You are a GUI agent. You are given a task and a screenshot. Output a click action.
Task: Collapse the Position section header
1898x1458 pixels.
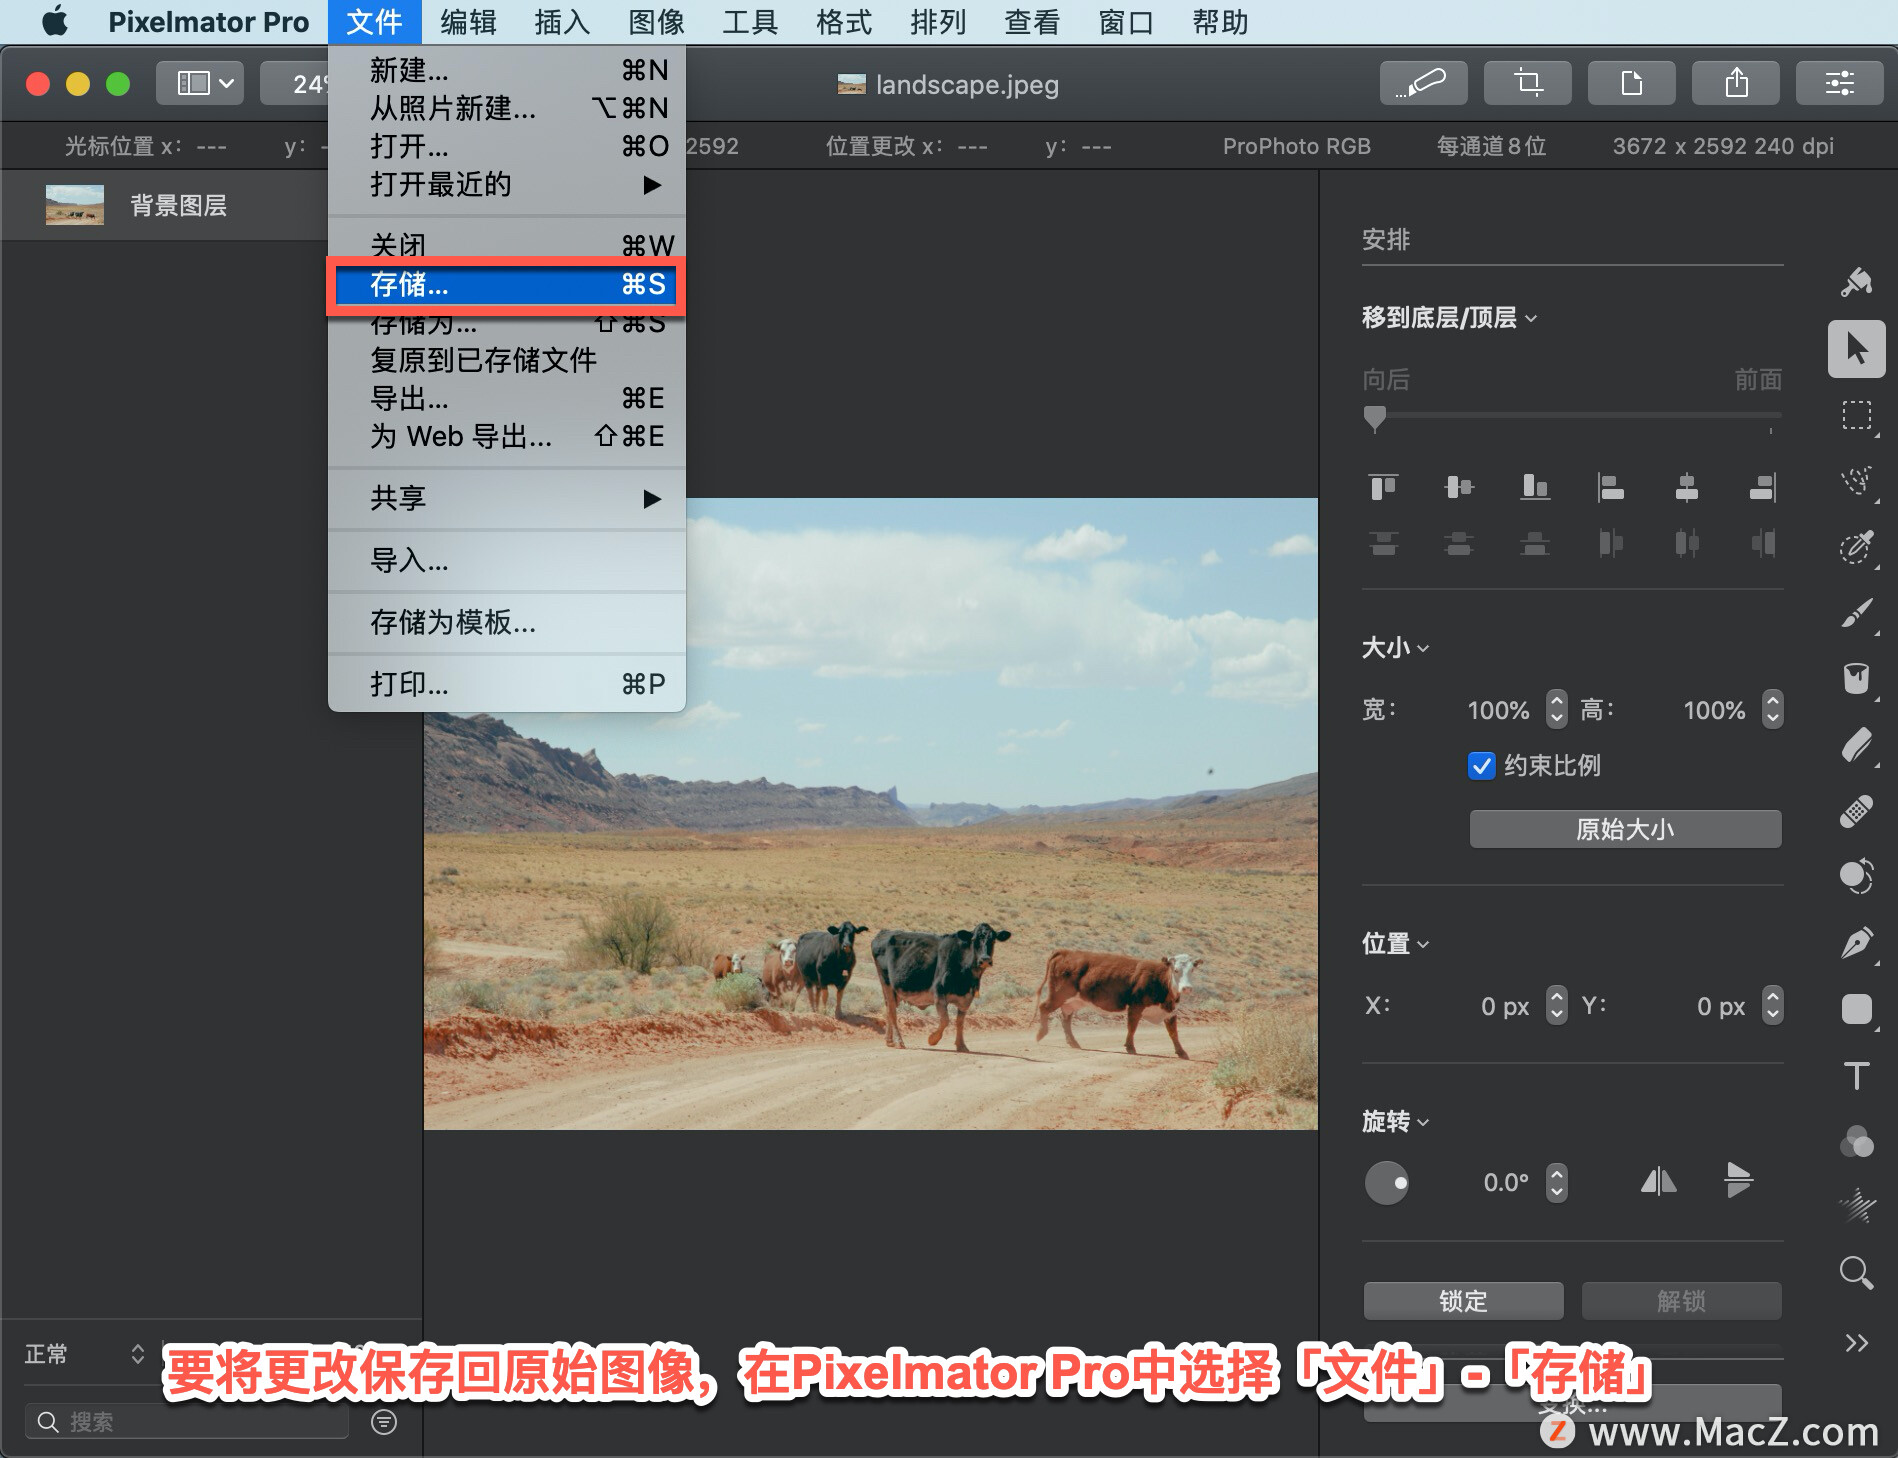(x=1395, y=944)
